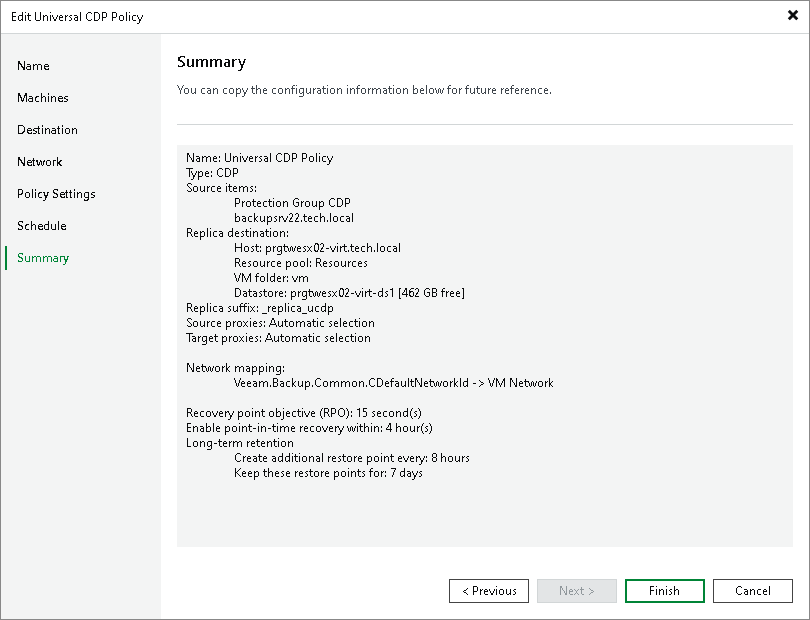Screen dimensions: 810x620
Task: Cancel the policy editing wizard
Action: [x=753, y=591]
